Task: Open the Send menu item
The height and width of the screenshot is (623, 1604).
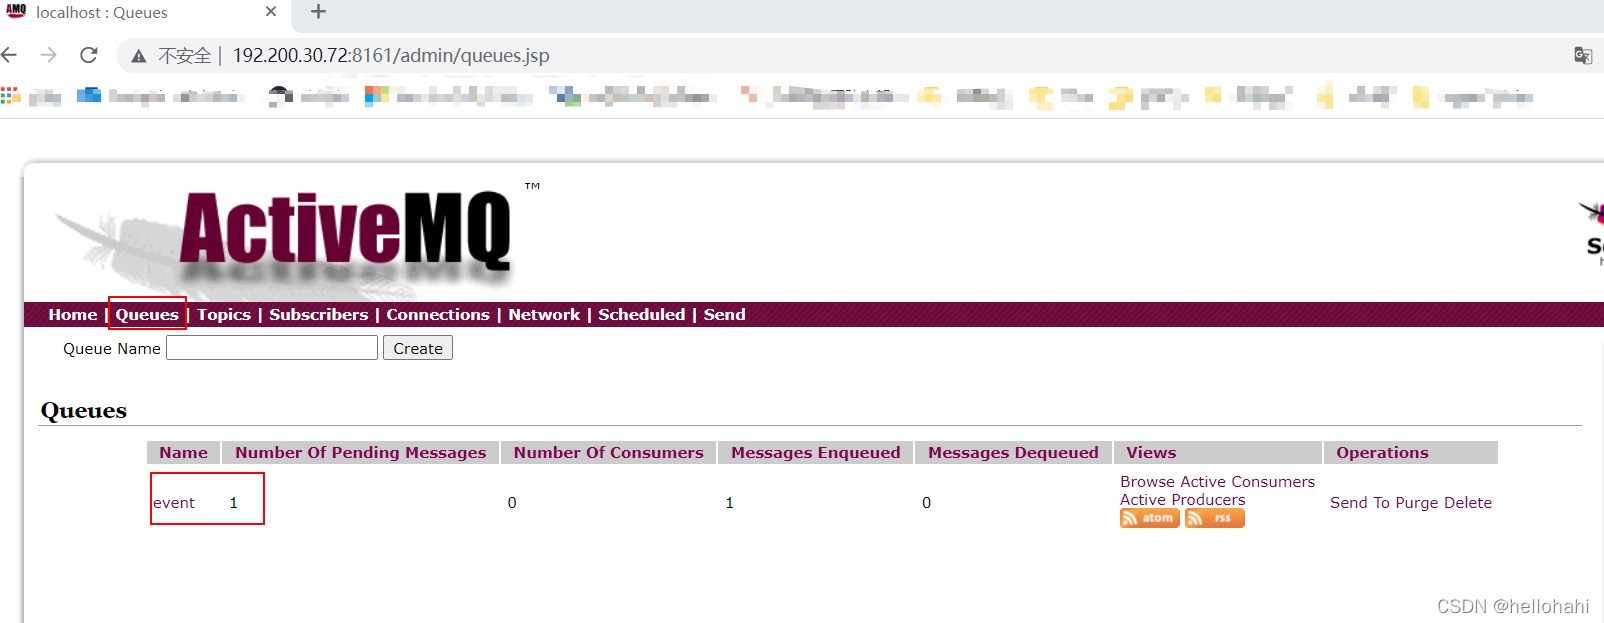Action: (725, 314)
